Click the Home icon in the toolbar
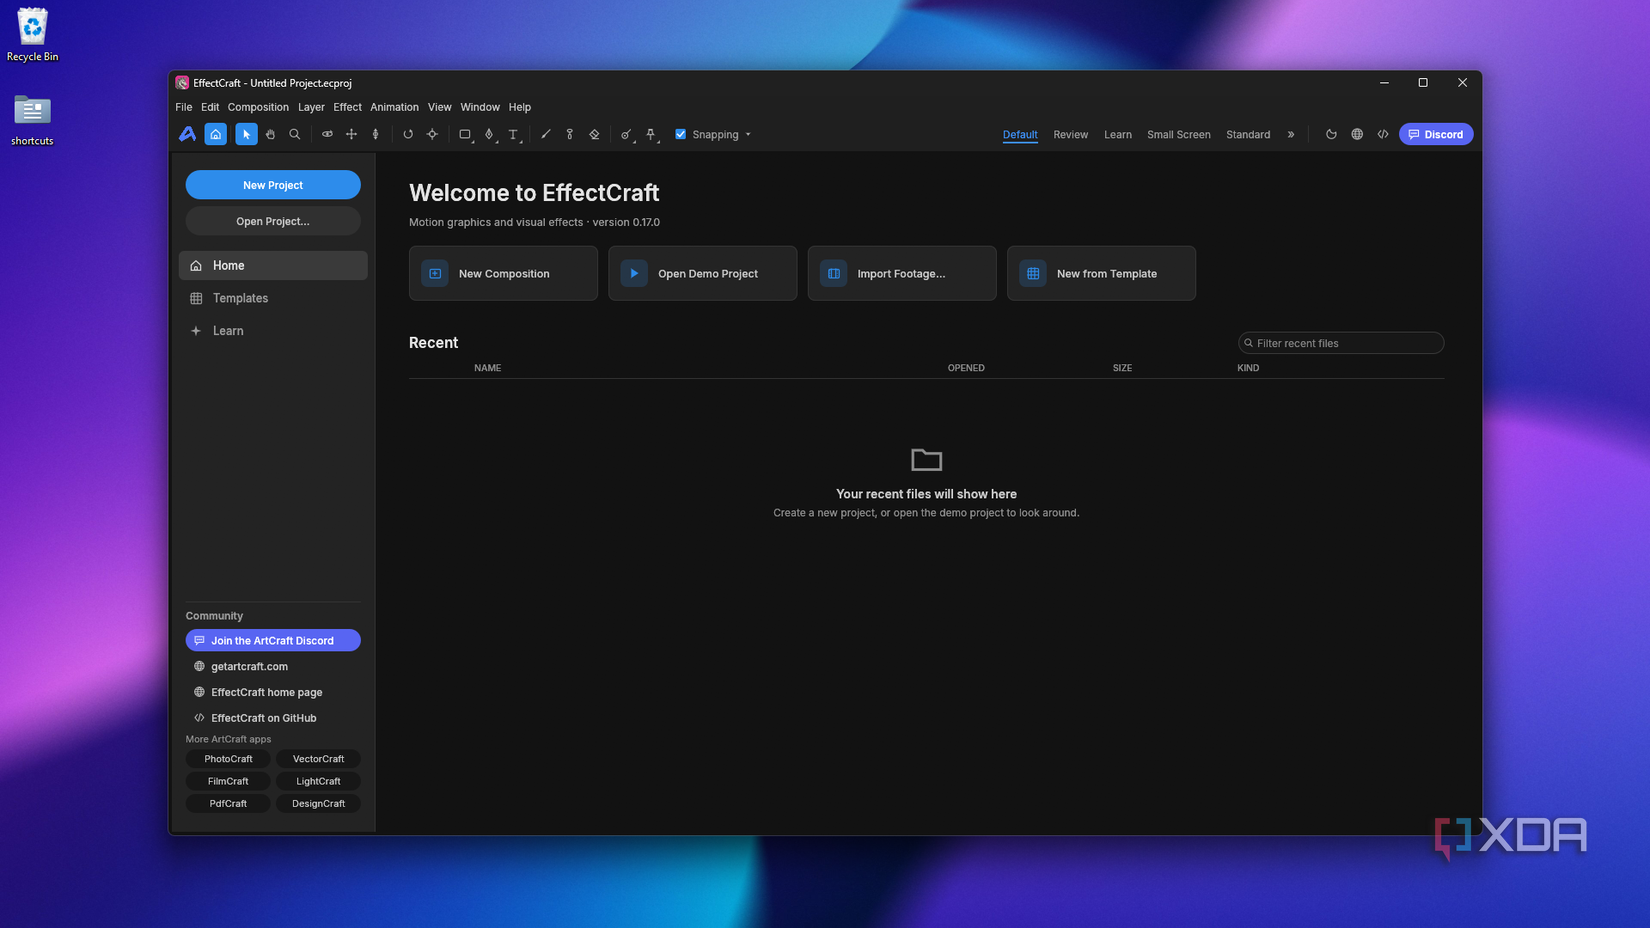Screen dimensions: 1650x928 [215, 134]
